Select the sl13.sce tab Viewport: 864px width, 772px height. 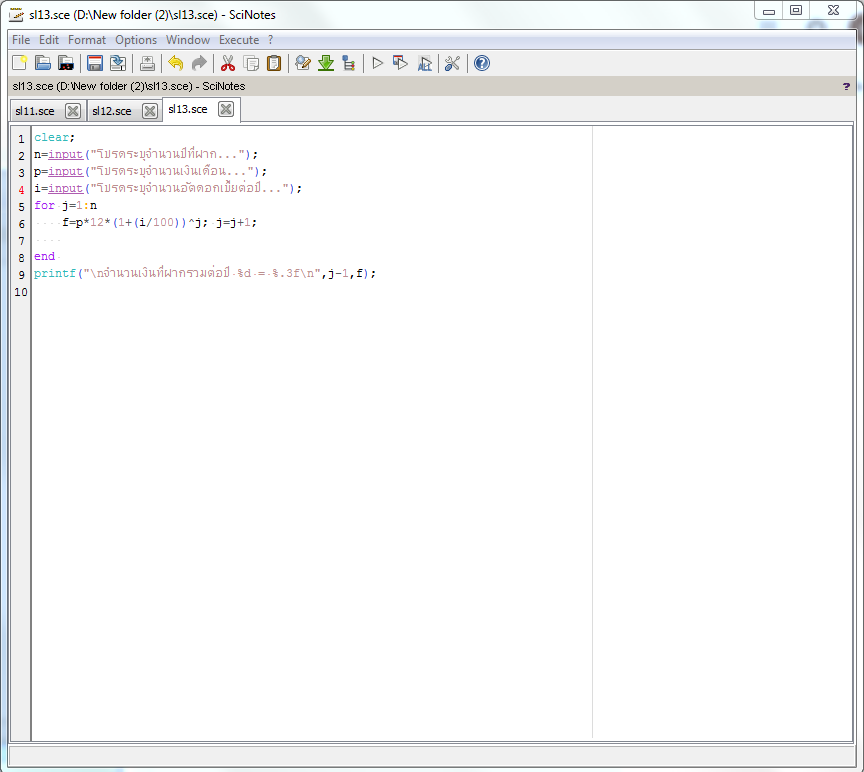188,109
